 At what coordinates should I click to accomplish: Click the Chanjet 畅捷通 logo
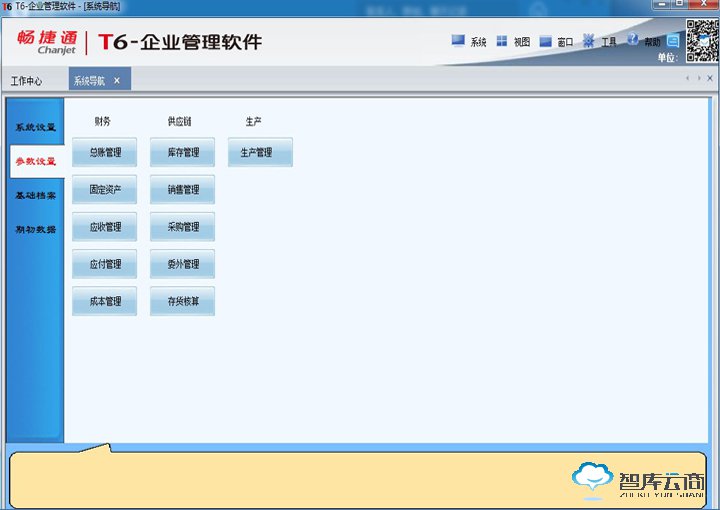pos(47,42)
